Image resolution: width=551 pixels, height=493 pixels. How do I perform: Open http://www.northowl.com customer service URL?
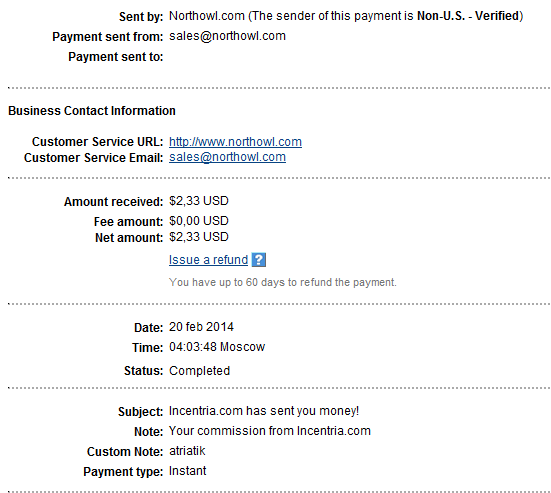235,142
